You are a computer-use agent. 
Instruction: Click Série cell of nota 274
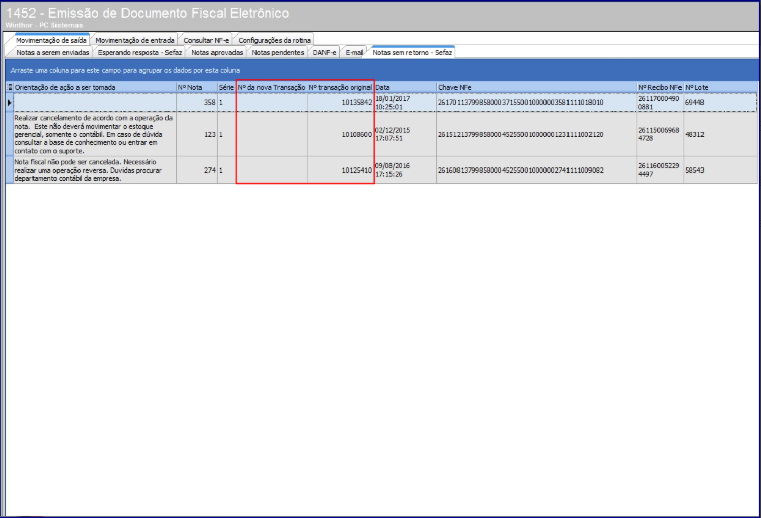click(x=226, y=170)
